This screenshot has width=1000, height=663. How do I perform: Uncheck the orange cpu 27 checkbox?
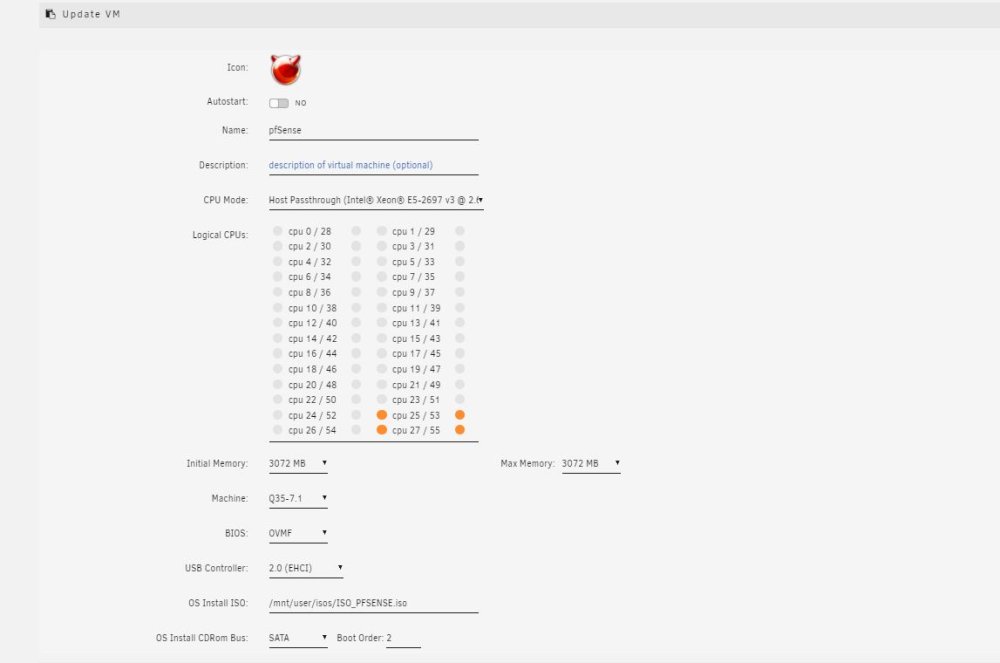click(381, 430)
